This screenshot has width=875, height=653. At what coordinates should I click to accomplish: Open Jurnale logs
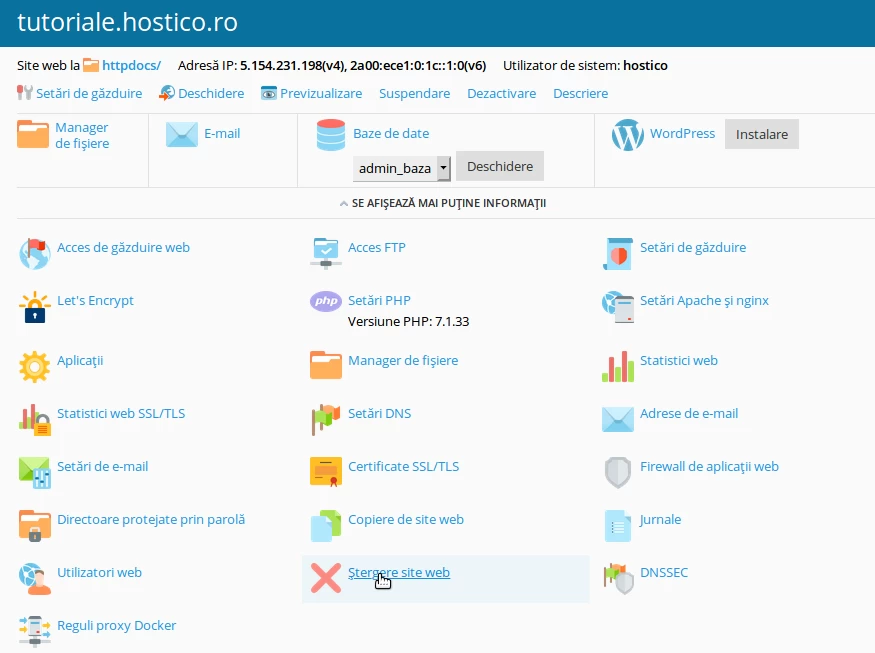click(658, 519)
